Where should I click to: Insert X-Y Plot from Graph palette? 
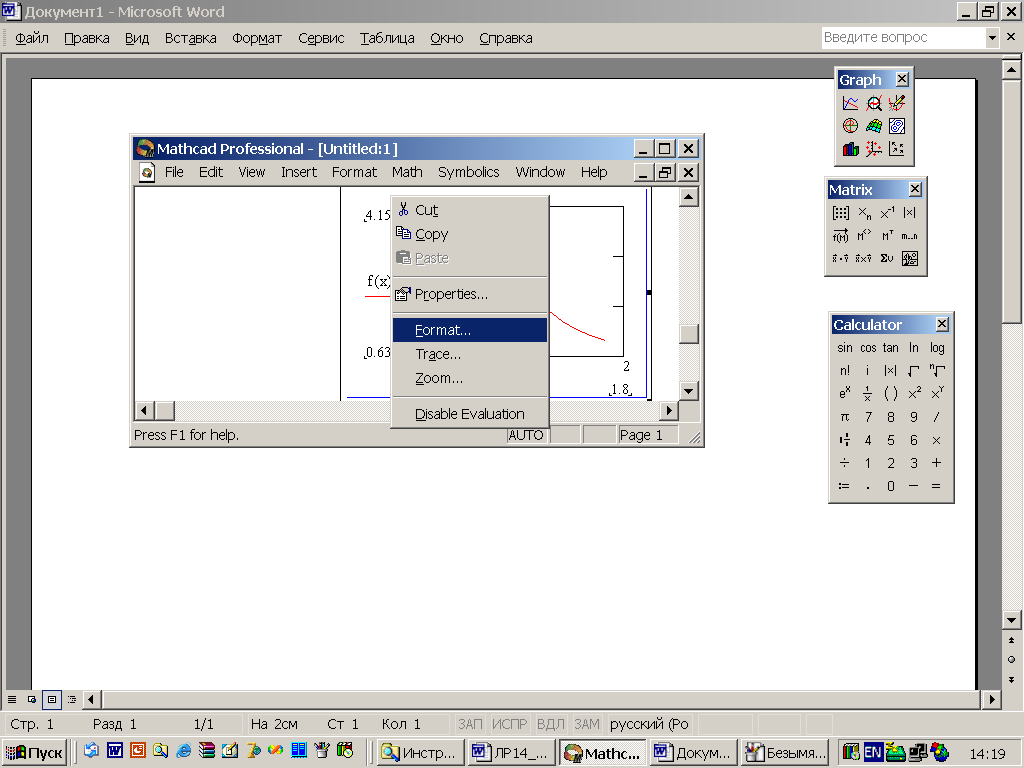tap(850, 103)
